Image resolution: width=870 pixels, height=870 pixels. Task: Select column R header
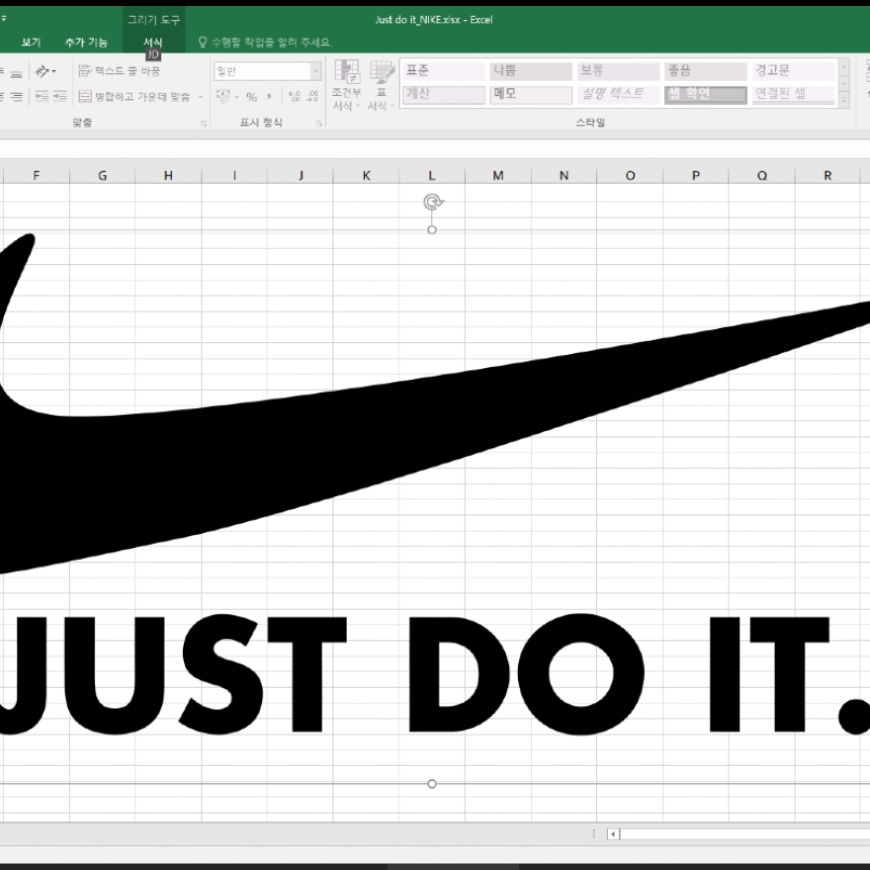pyautogui.click(x=827, y=175)
